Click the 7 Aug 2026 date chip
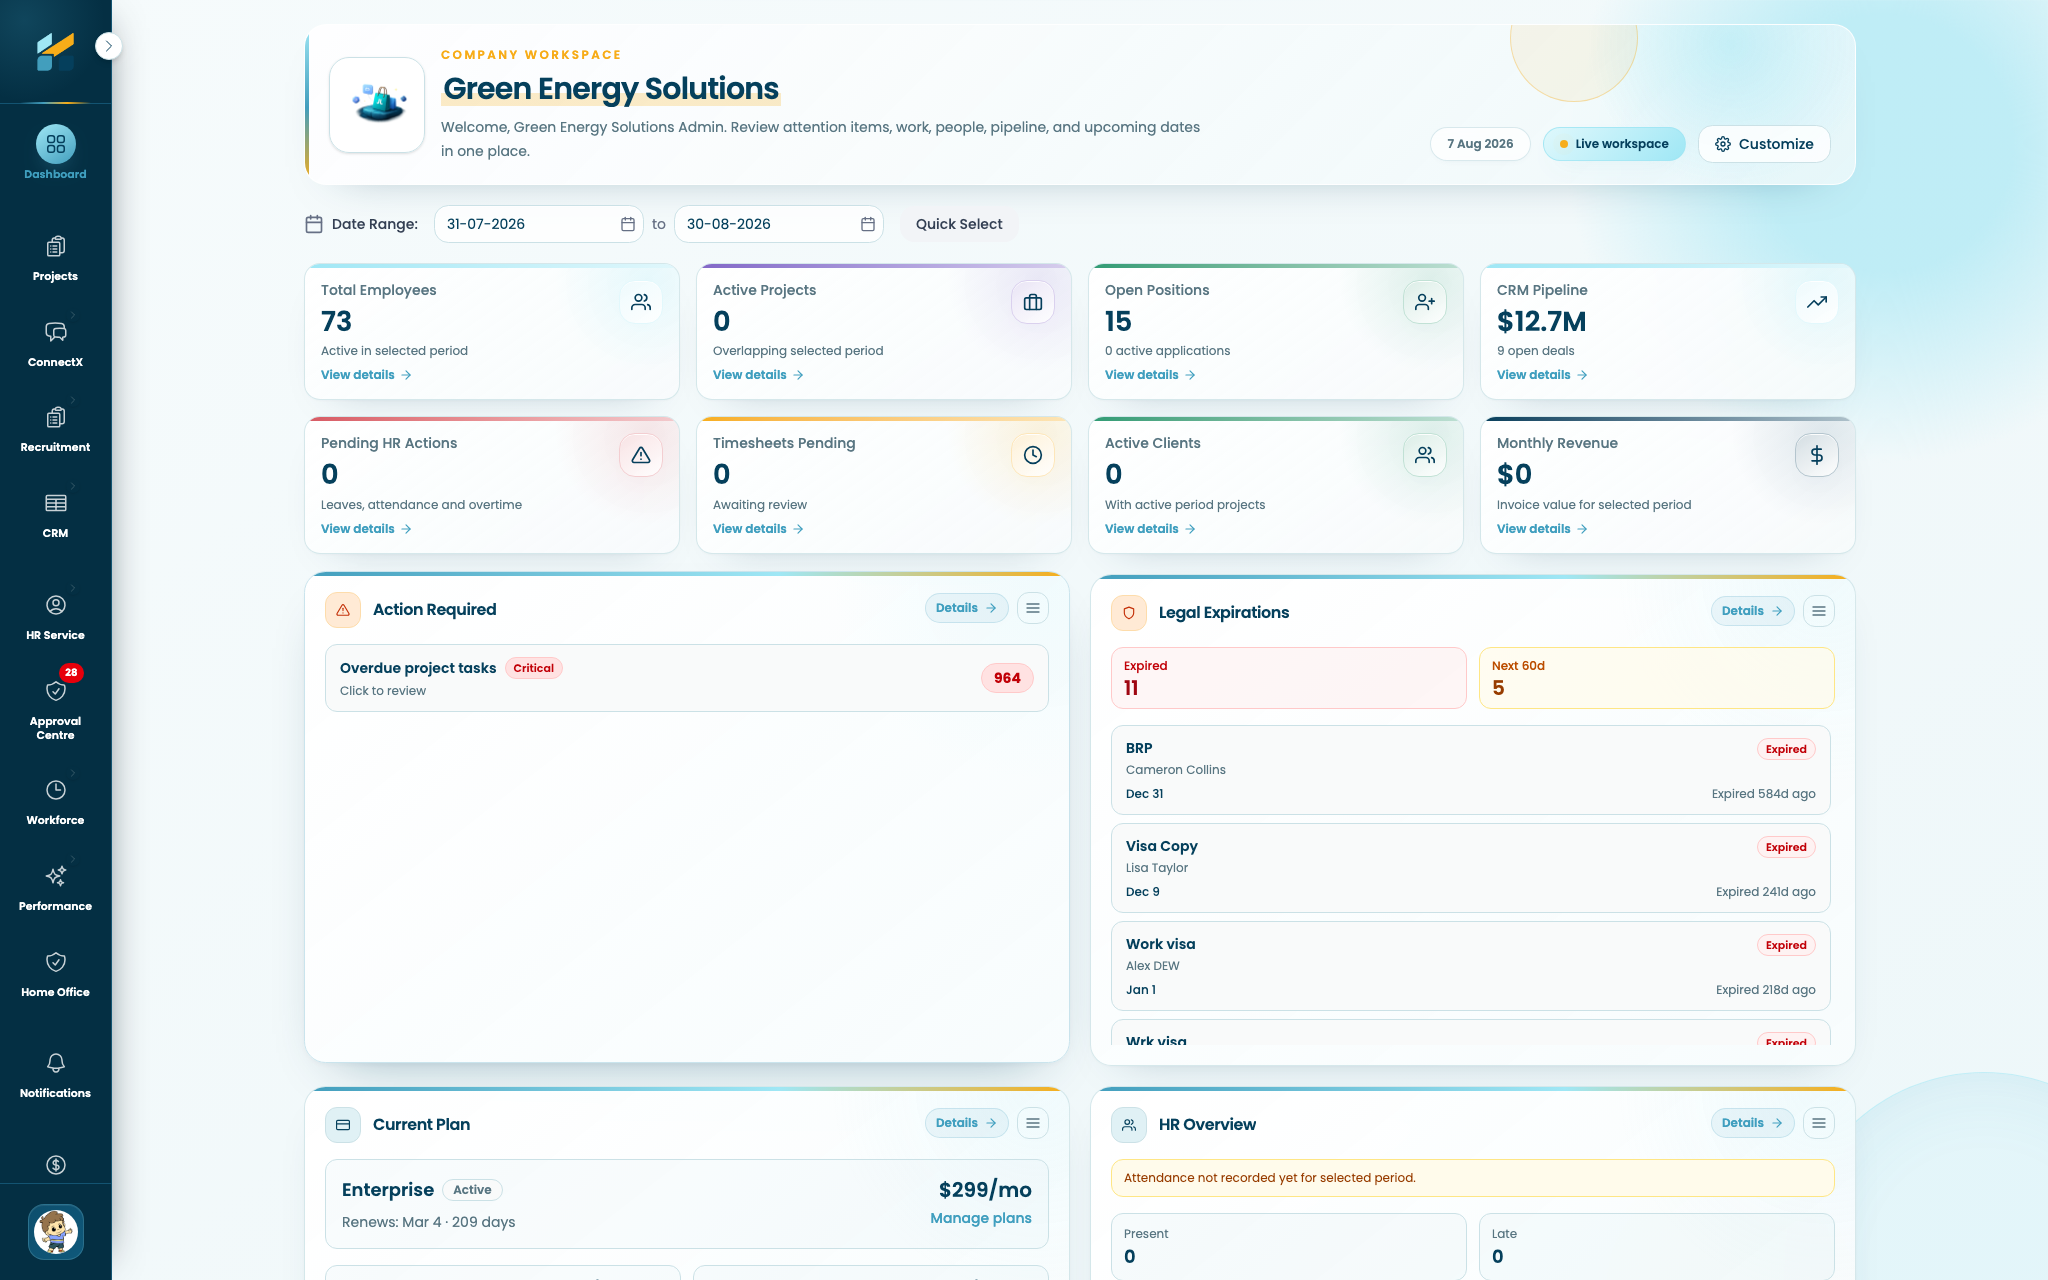Viewport: 2048px width, 1280px height. [1480, 144]
